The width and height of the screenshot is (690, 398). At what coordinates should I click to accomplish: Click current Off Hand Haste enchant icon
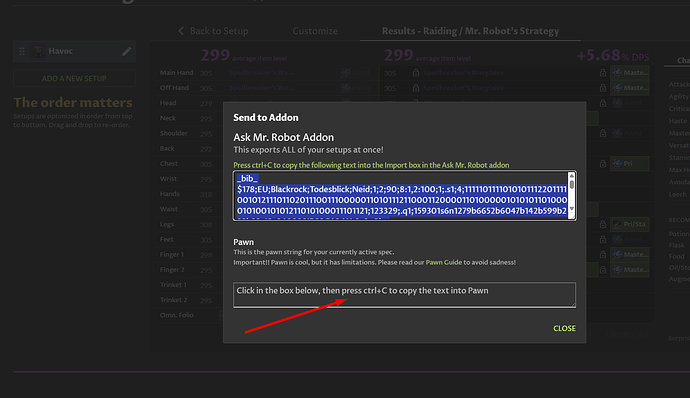pos(345,88)
